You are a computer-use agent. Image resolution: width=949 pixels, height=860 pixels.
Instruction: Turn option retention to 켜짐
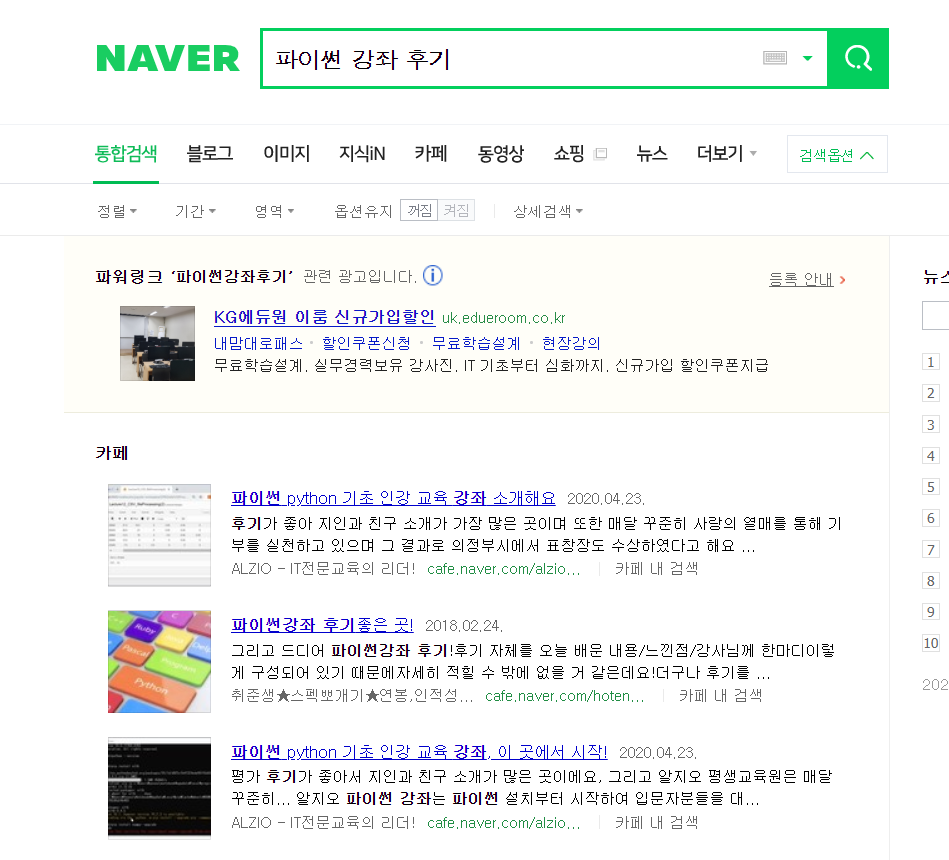pyautogui.click(x=456, y=211)
